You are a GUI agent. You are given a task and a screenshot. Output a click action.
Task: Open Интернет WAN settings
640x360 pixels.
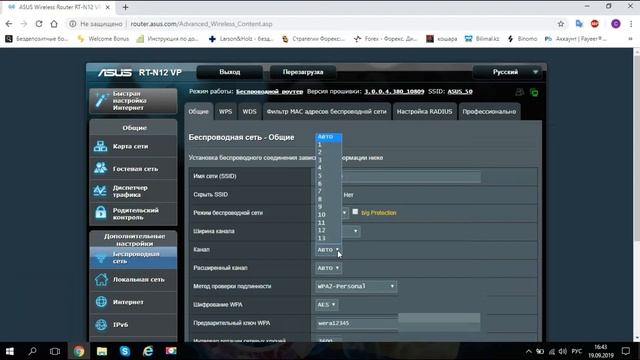pyautogui.click(x=133, y=302)
